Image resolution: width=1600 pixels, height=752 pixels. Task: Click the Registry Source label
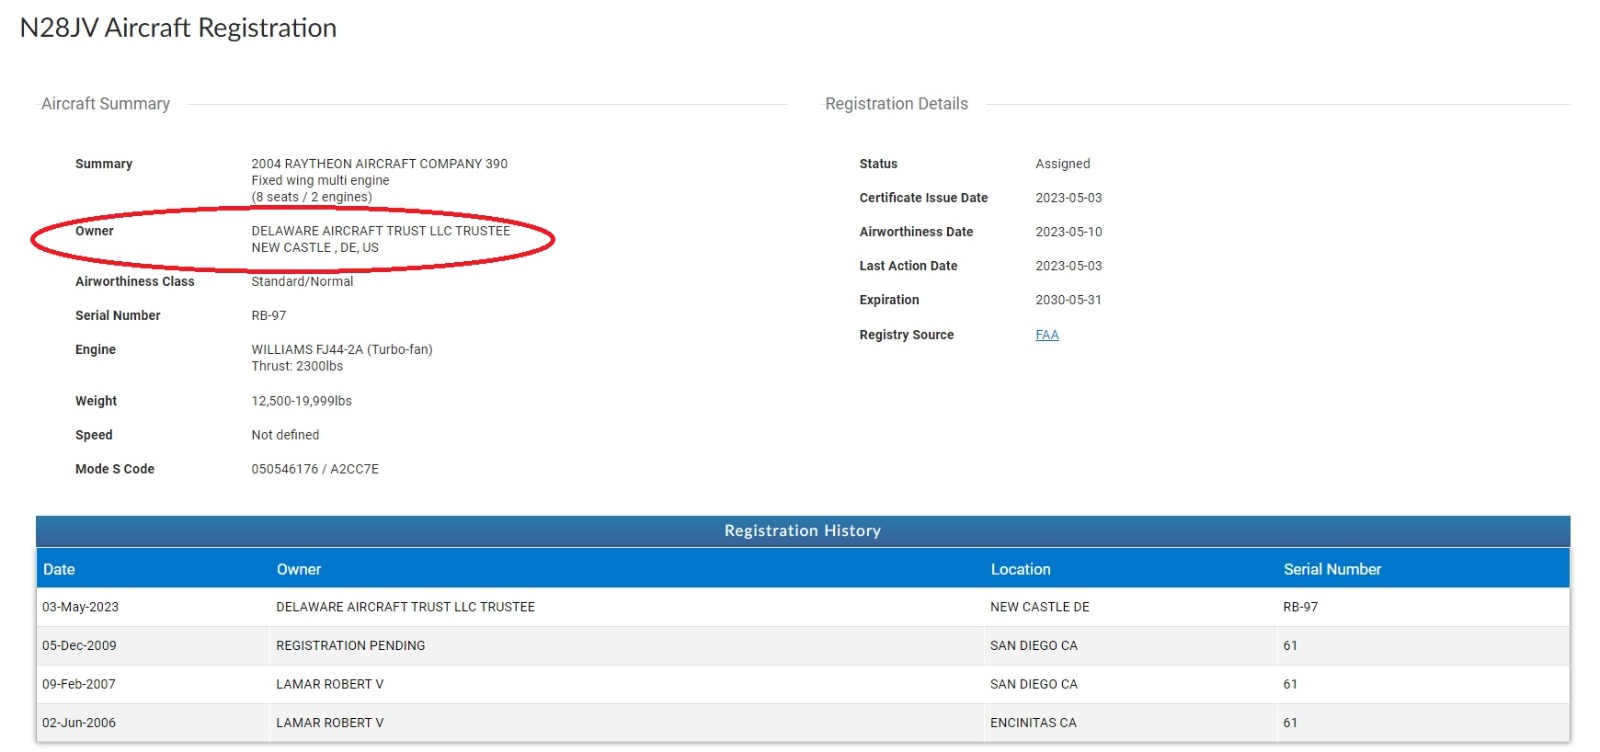click(x=906, y=335)
